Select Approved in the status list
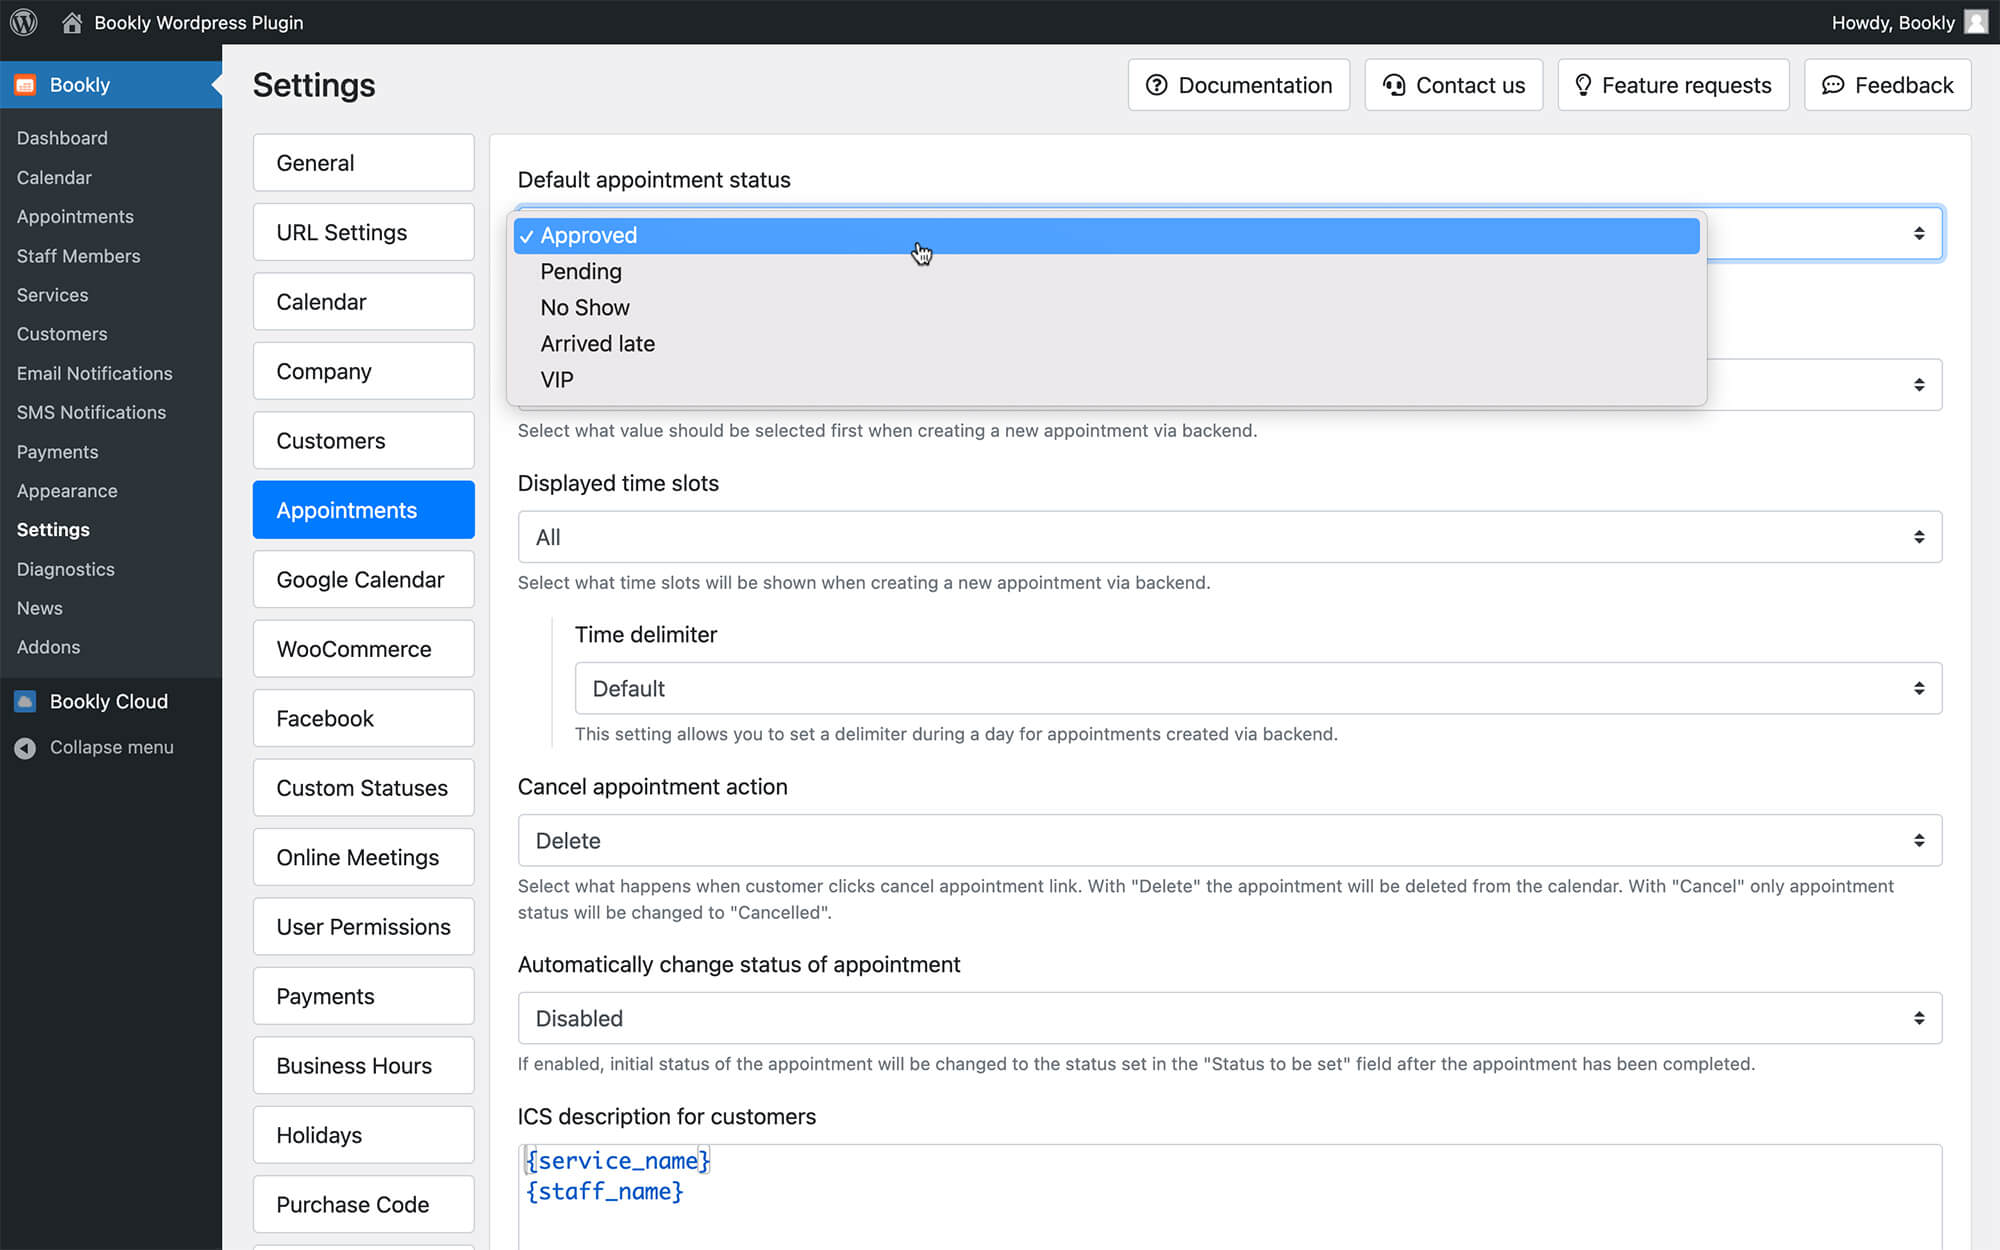Image resolution: width=2000 pixels, height=1250 pixels. [1106, 235]
